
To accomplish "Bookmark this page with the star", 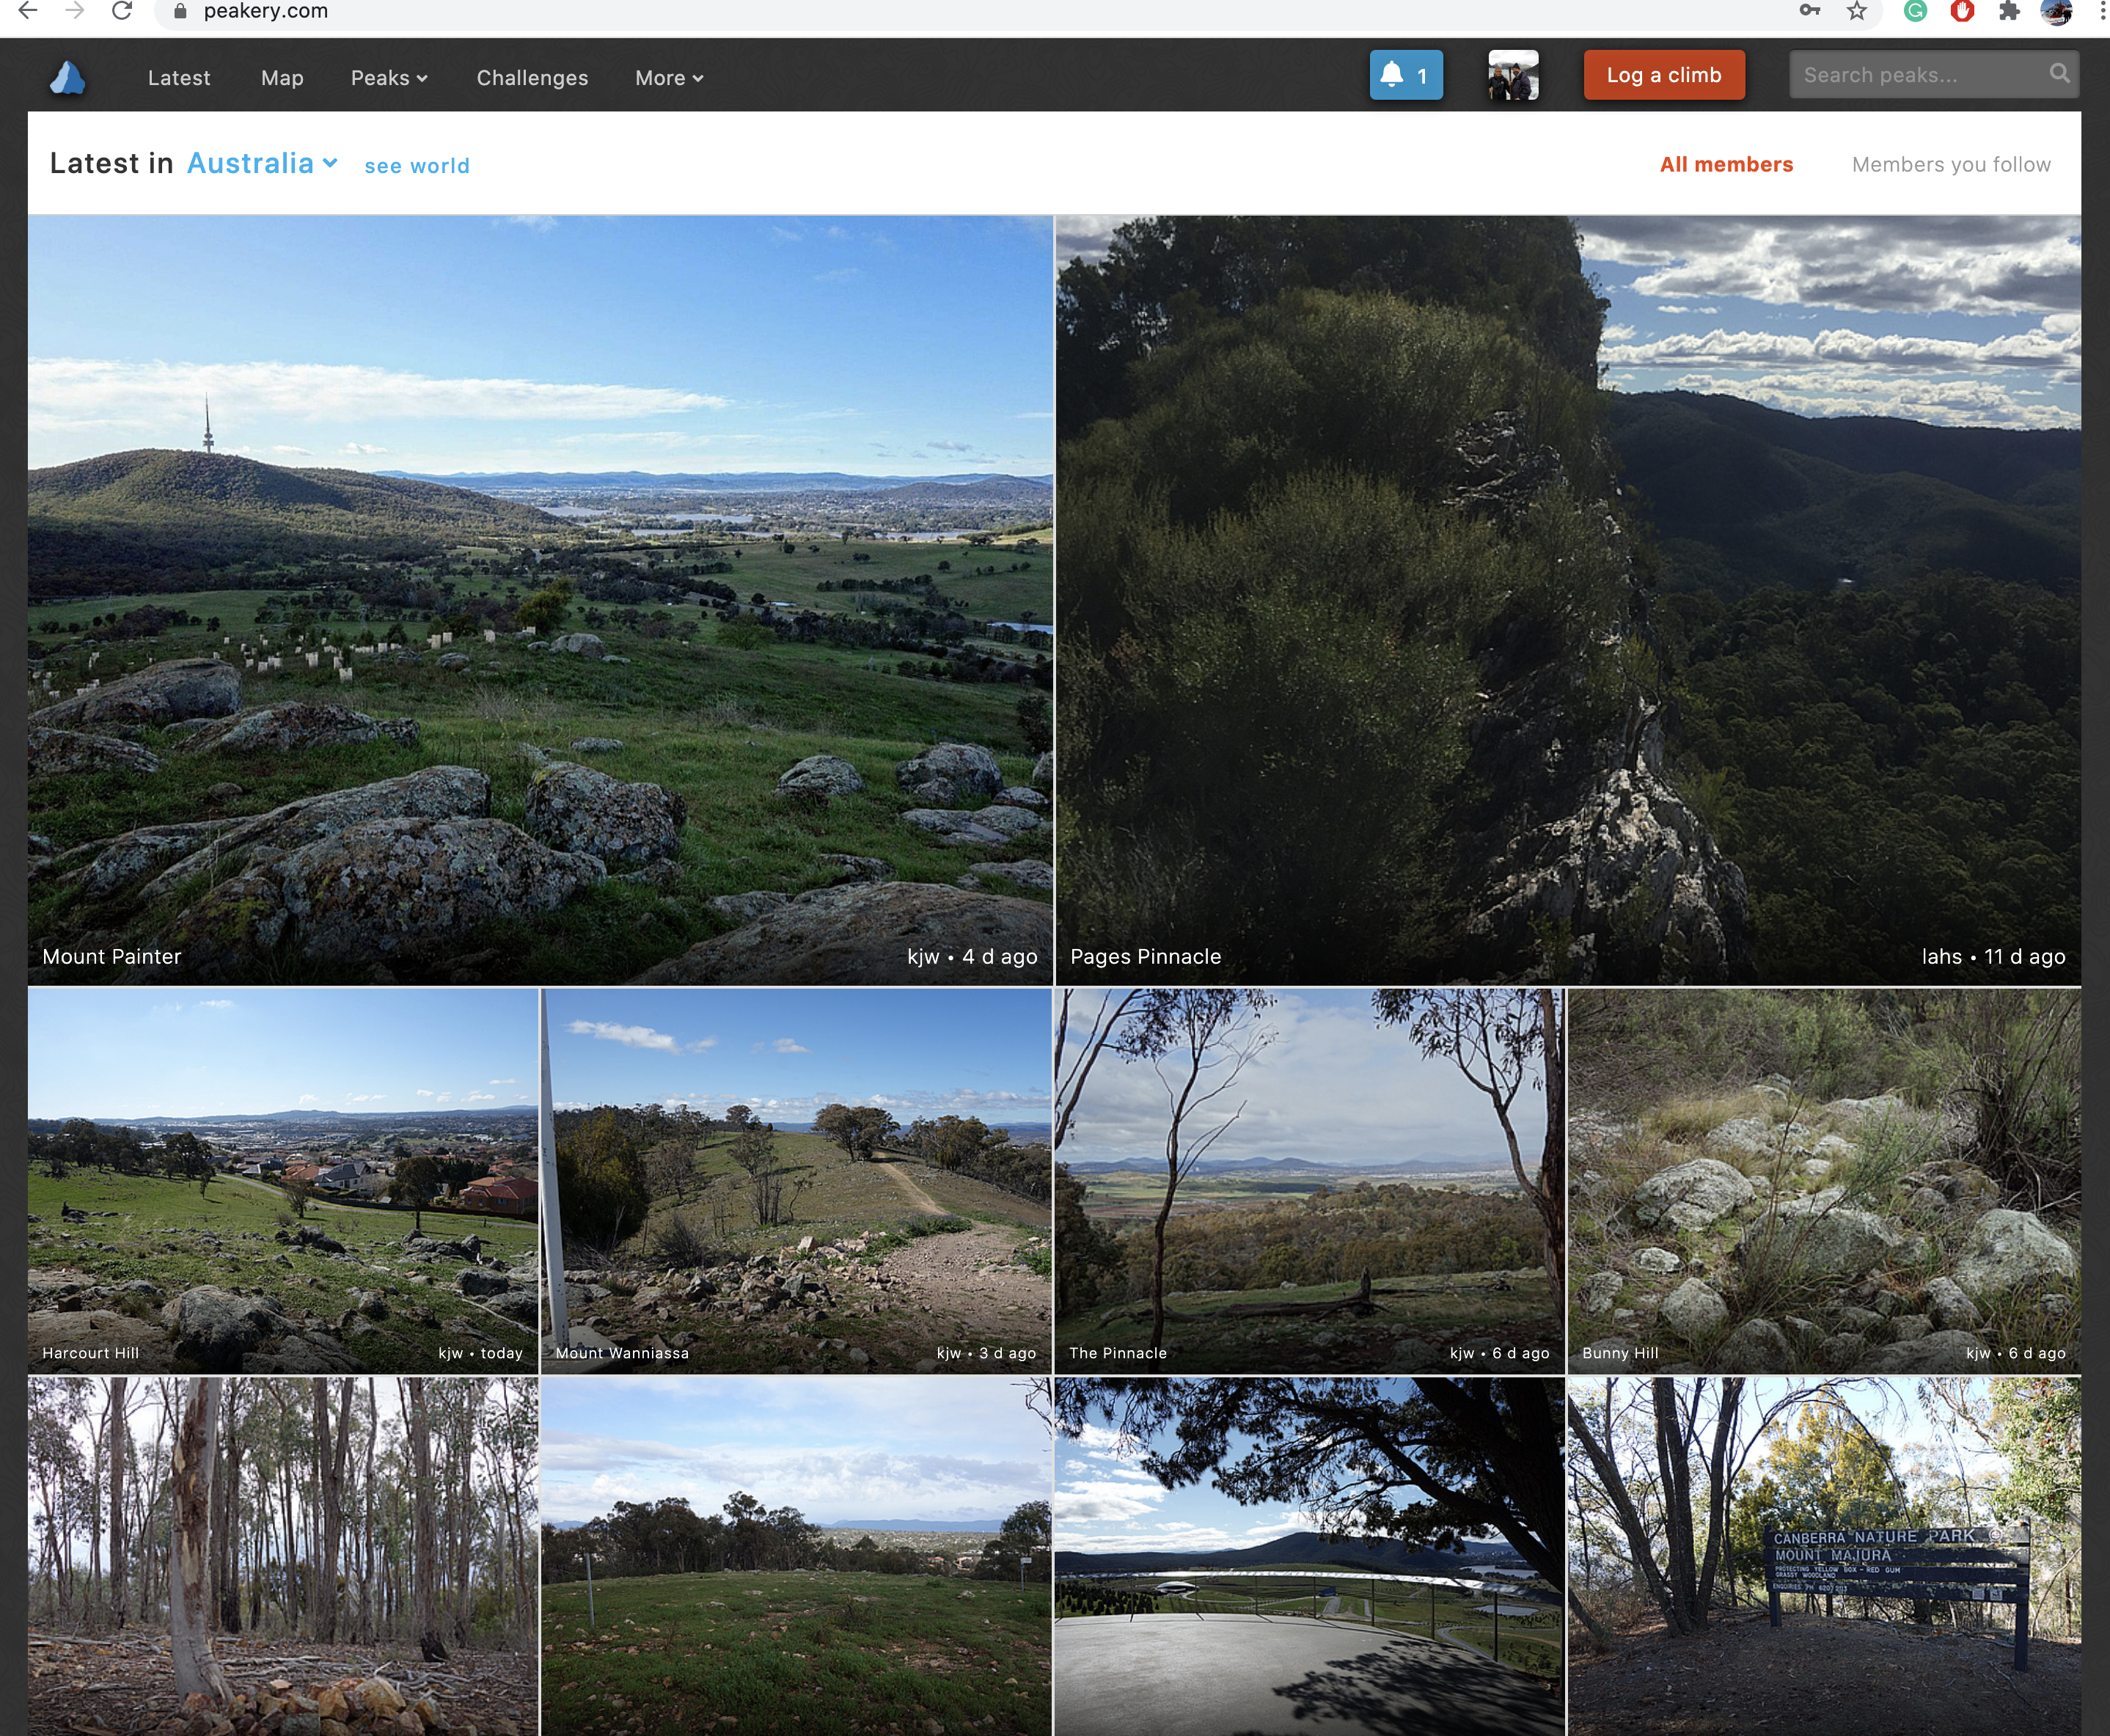I will coord(1856,11).
